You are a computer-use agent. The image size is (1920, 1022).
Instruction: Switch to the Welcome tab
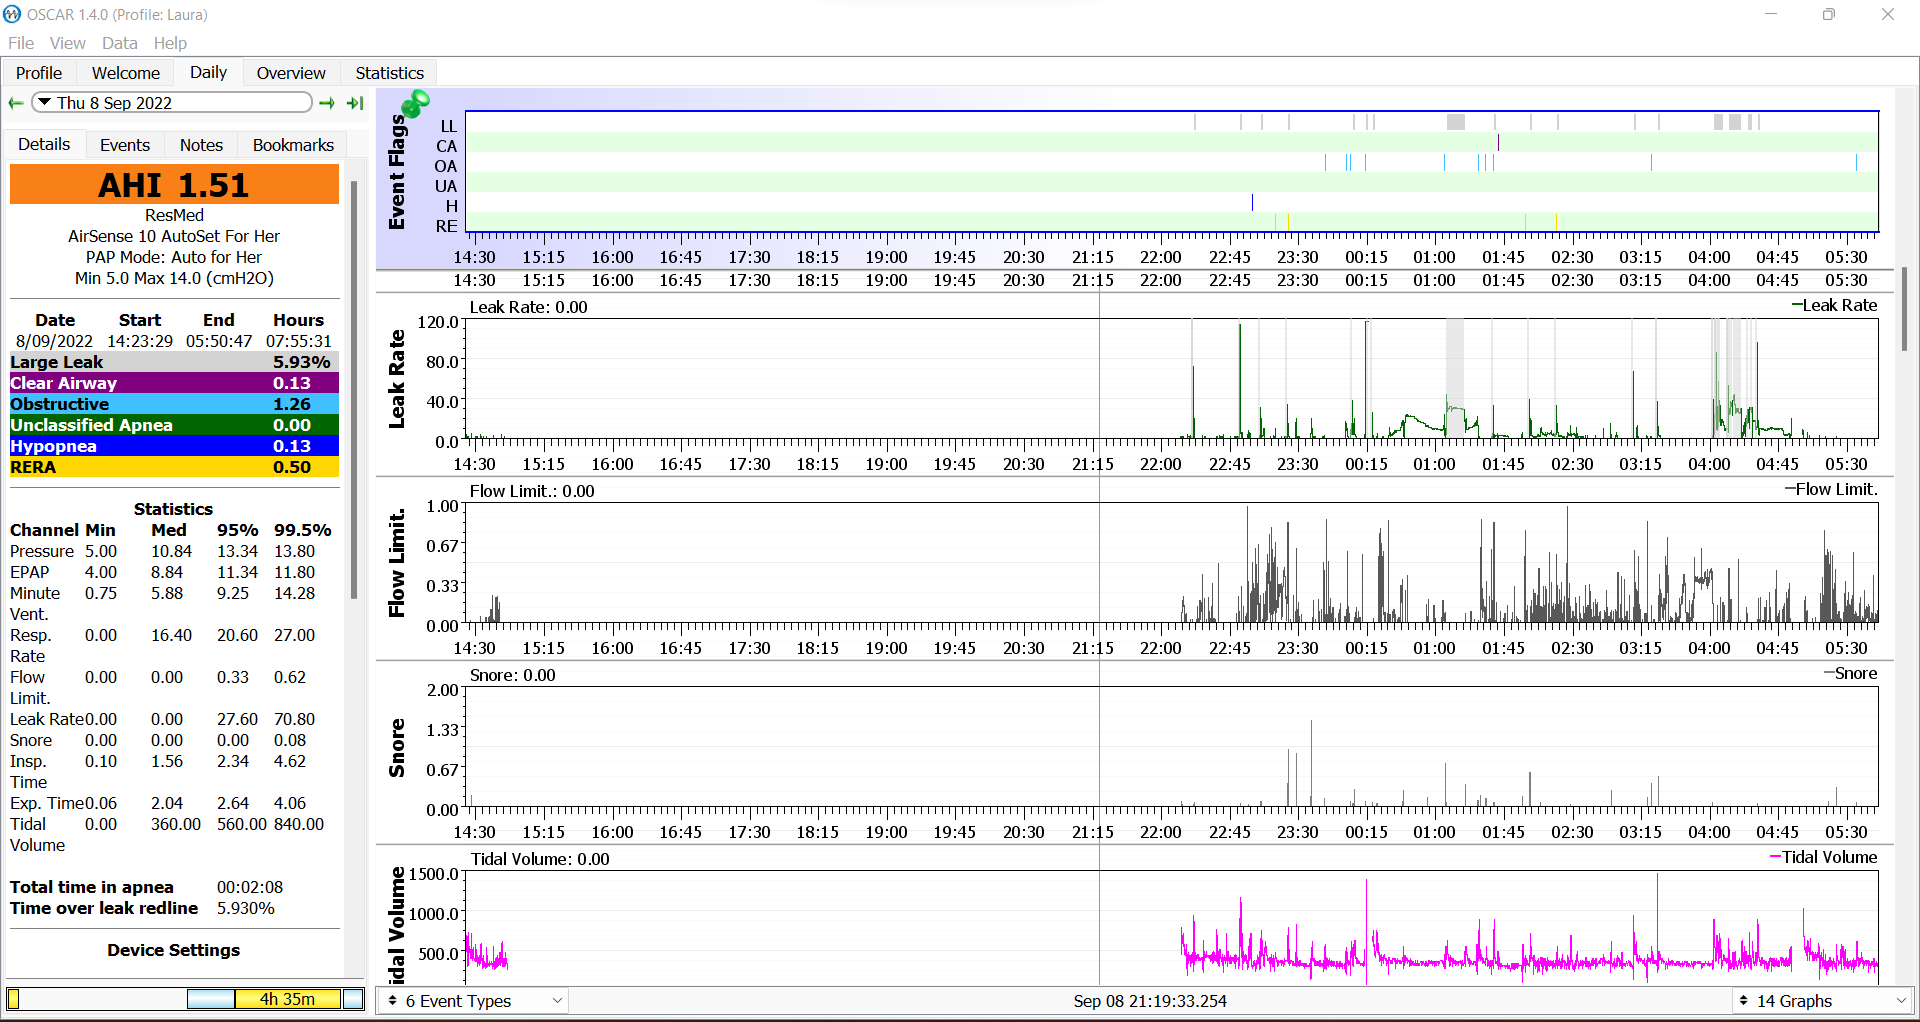[x=126, y=73]
